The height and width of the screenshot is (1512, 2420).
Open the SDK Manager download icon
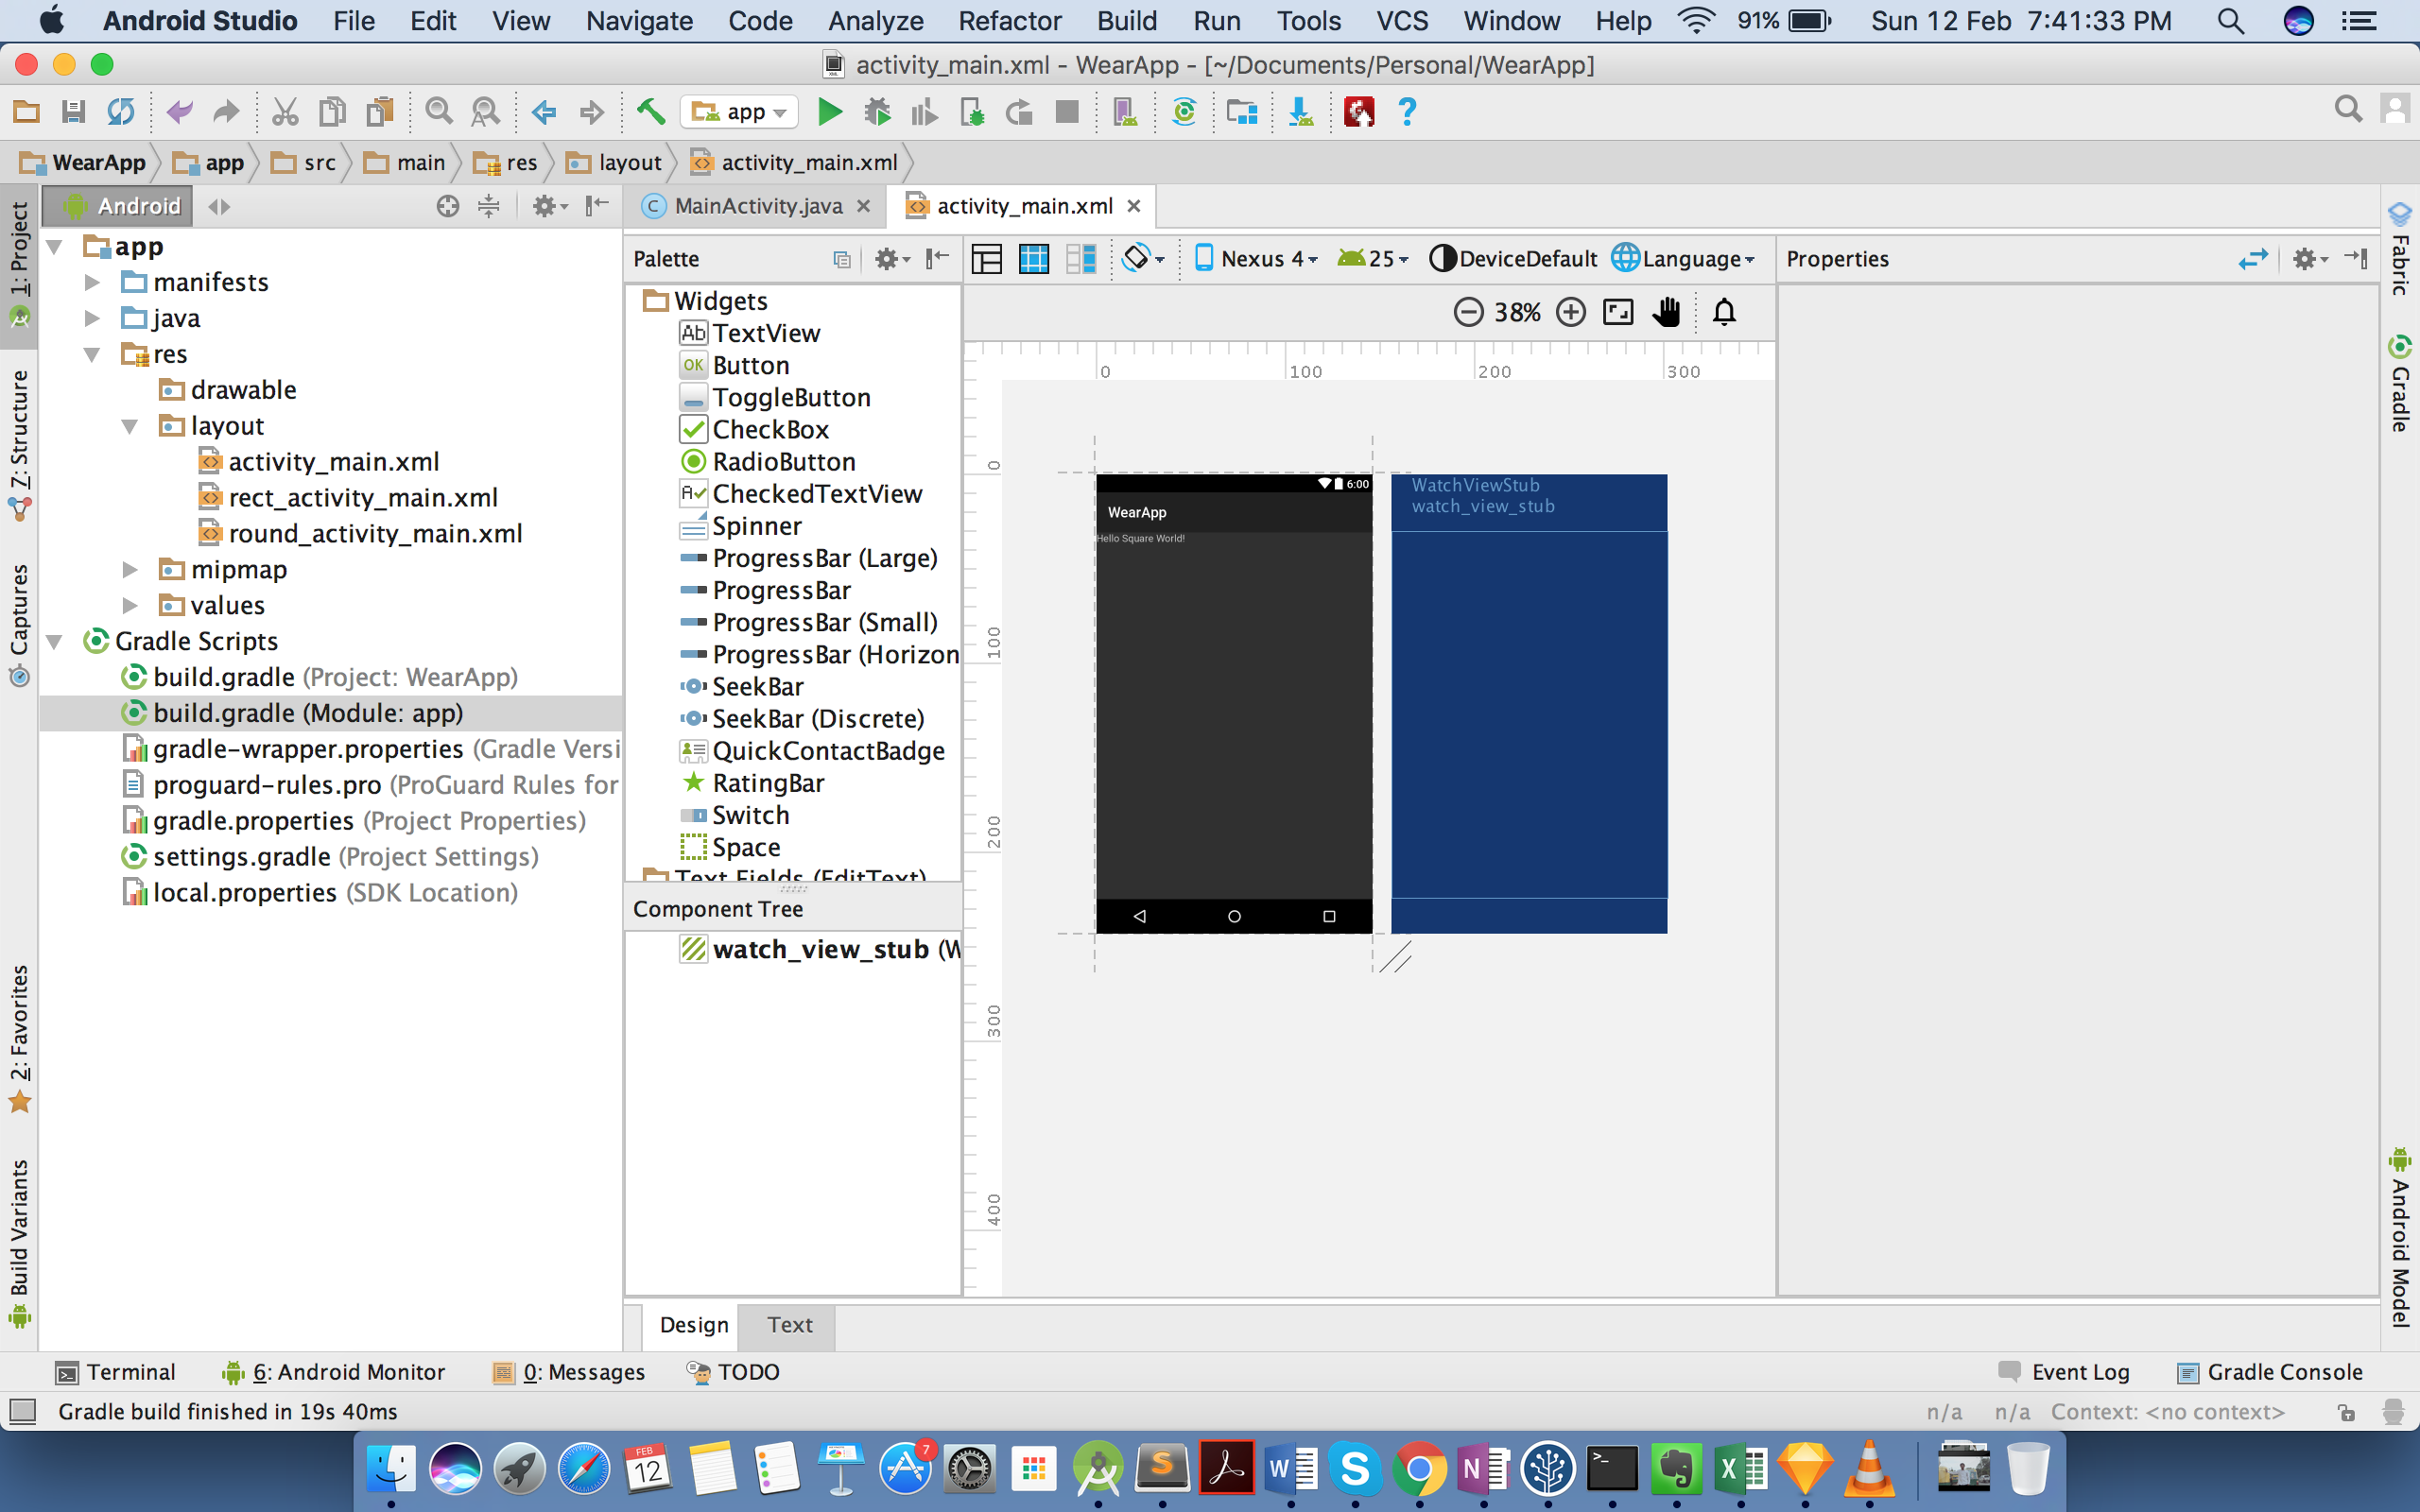tap(1301, 112)
